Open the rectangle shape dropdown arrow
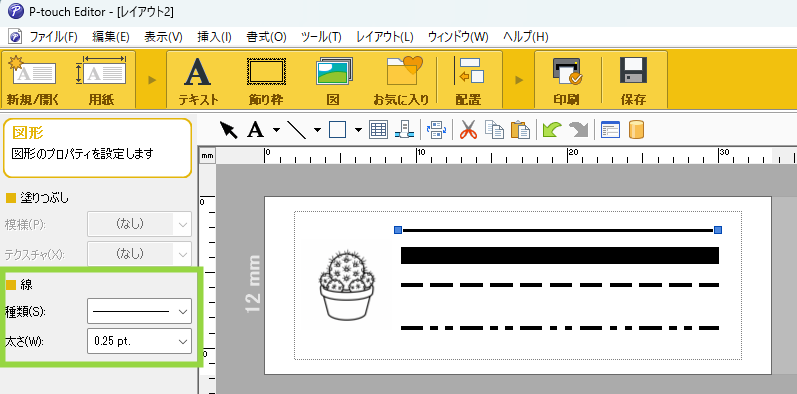The width and height of the screenshot is (797, 394). 358,130
